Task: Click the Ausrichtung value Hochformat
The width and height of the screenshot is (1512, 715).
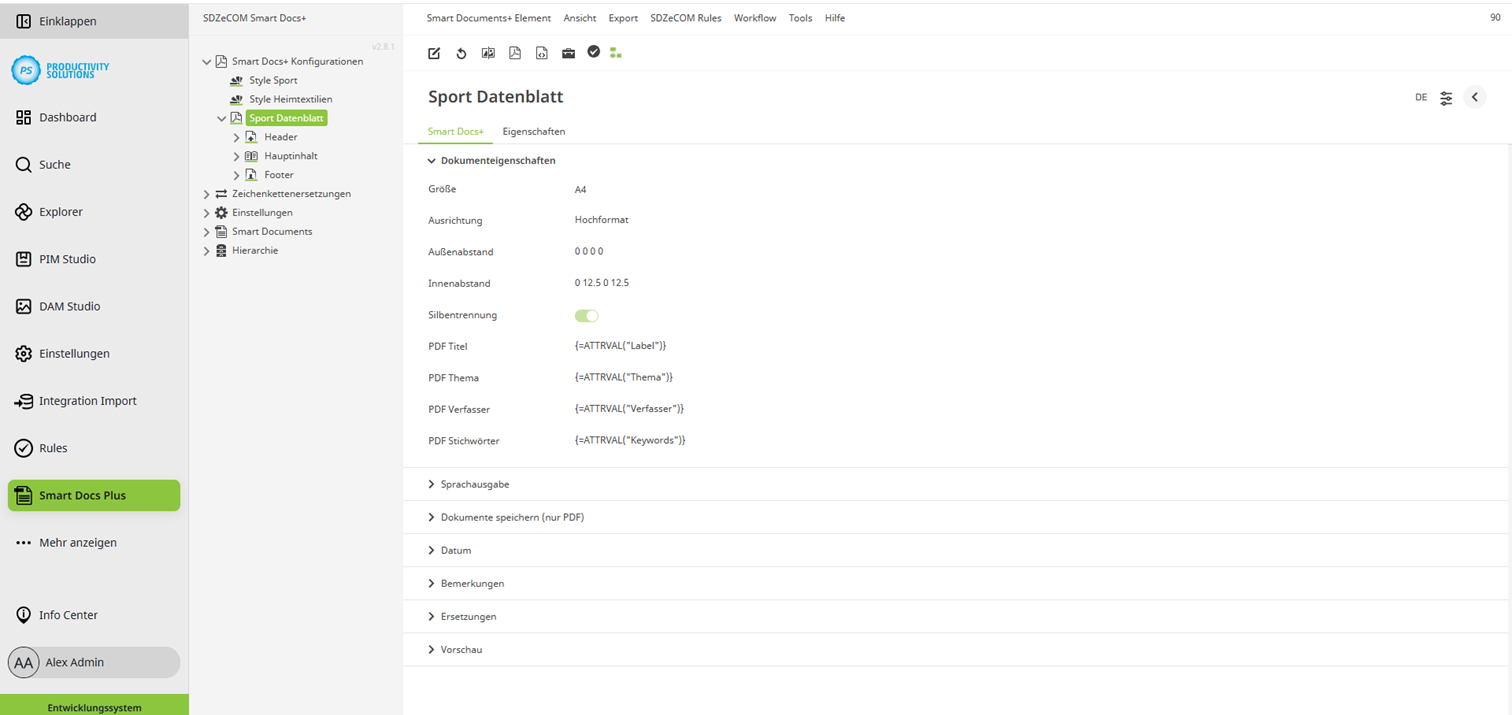Action: pos(602,220)
